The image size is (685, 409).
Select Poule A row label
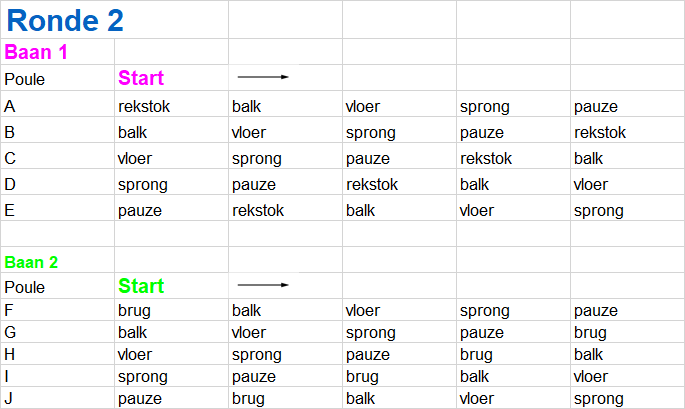point(58,106)
